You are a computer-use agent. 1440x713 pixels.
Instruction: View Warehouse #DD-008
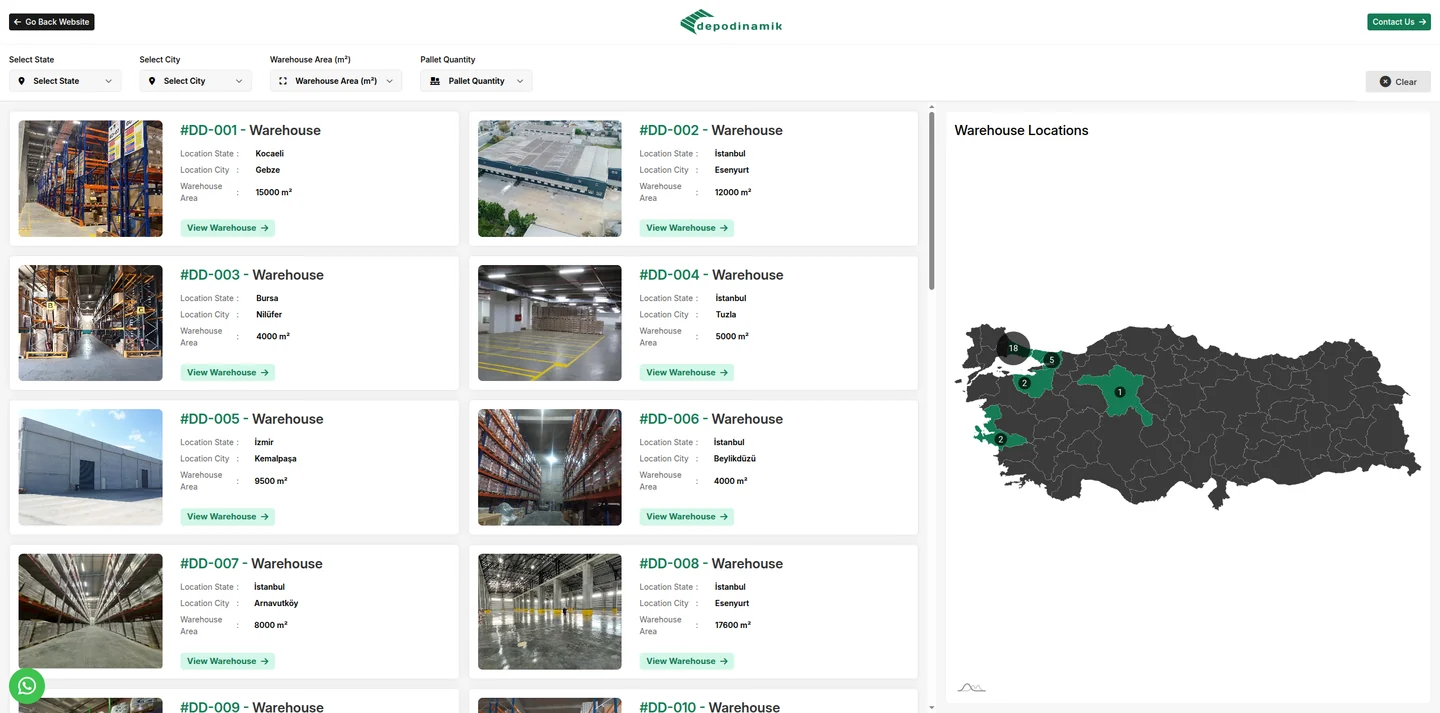click(x=687, y=661)
